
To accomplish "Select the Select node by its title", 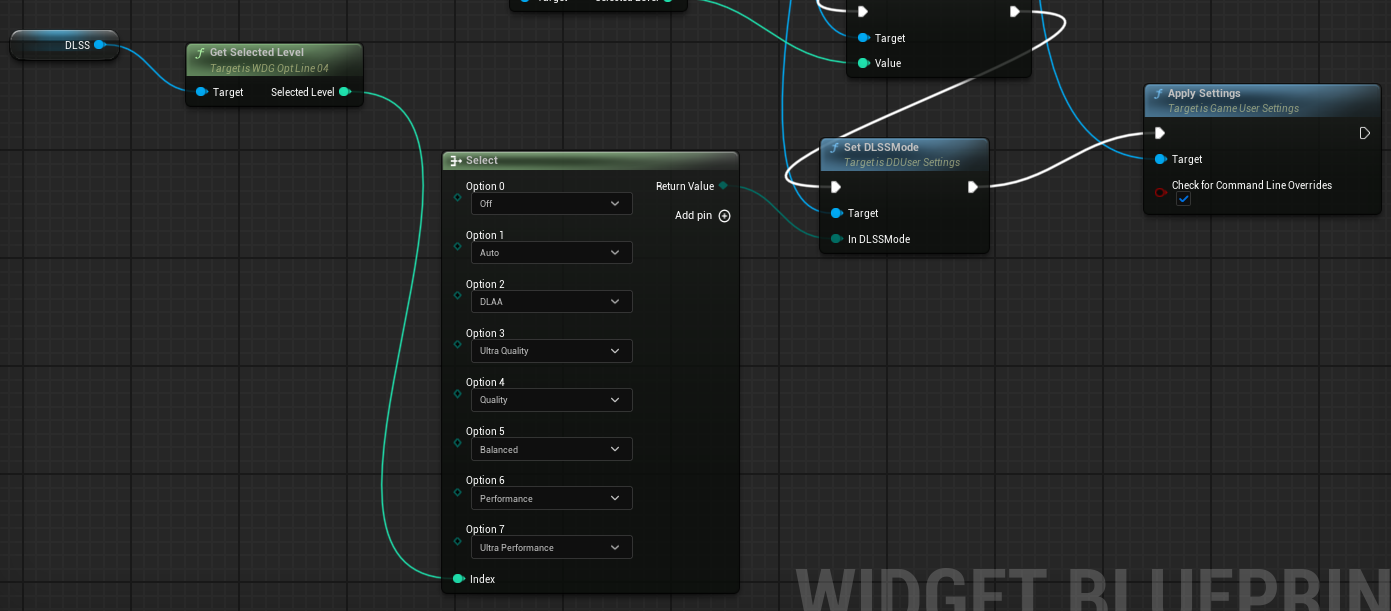I will tap(482, 161).
